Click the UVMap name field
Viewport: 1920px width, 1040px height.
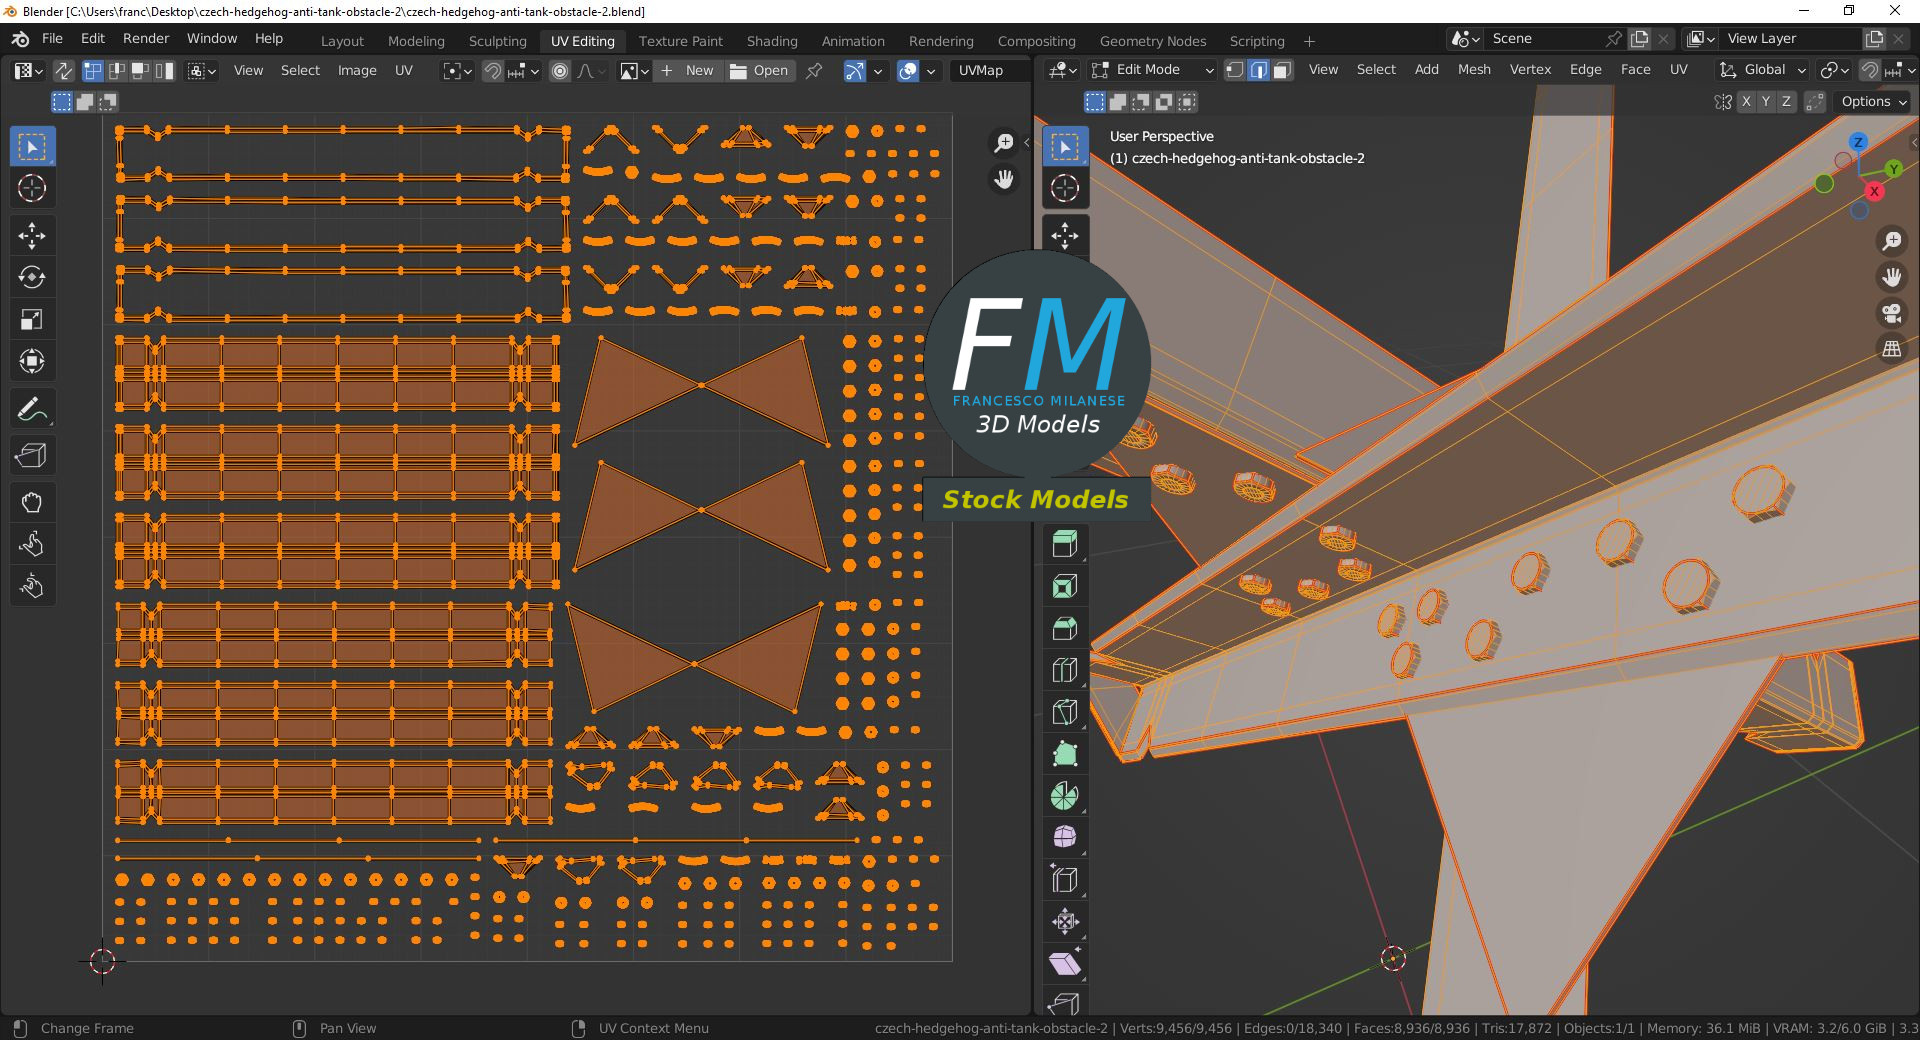tap(990, 70)
